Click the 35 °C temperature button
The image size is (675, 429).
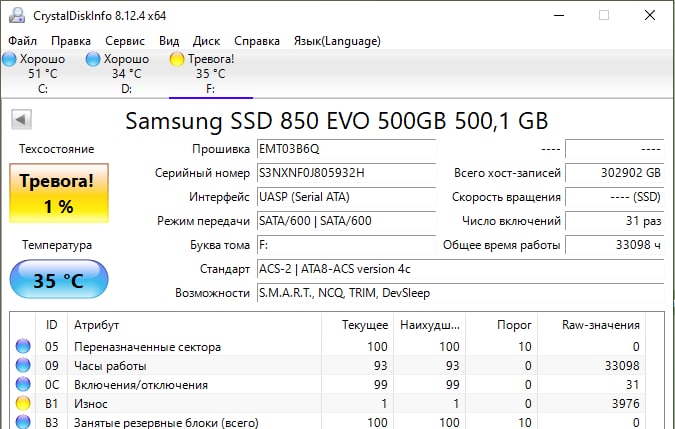[59, 279]
